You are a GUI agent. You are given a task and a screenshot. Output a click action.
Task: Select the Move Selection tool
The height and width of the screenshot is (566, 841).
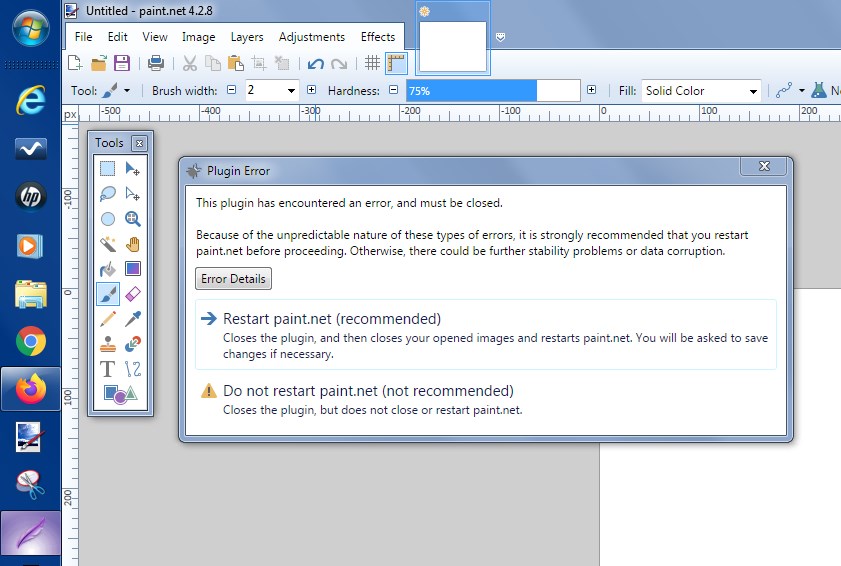click(x=132, y=194)
